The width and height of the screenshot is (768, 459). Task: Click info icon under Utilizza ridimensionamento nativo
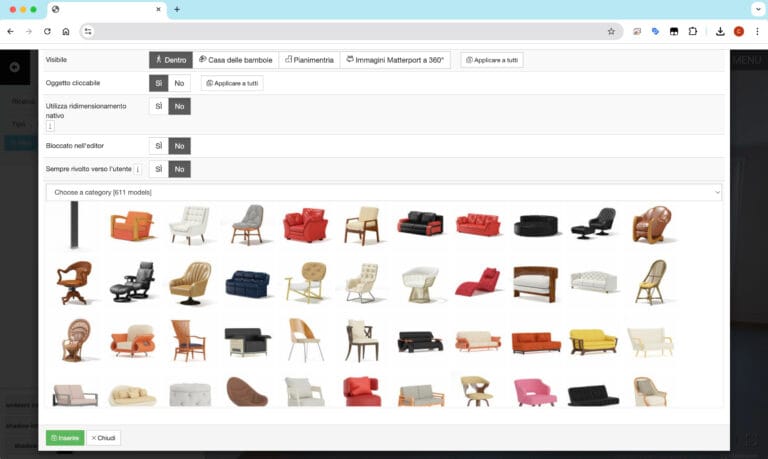click(x=50, y=126)
